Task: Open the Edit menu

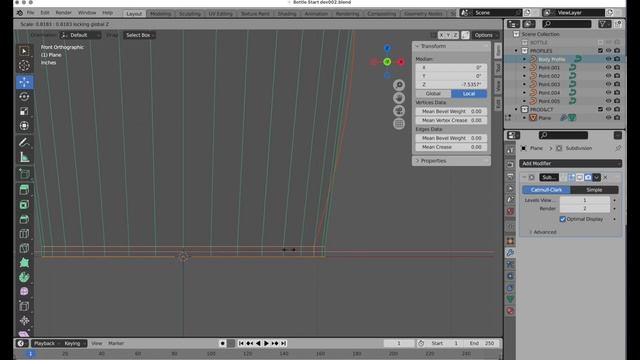Action: (45, 13)
